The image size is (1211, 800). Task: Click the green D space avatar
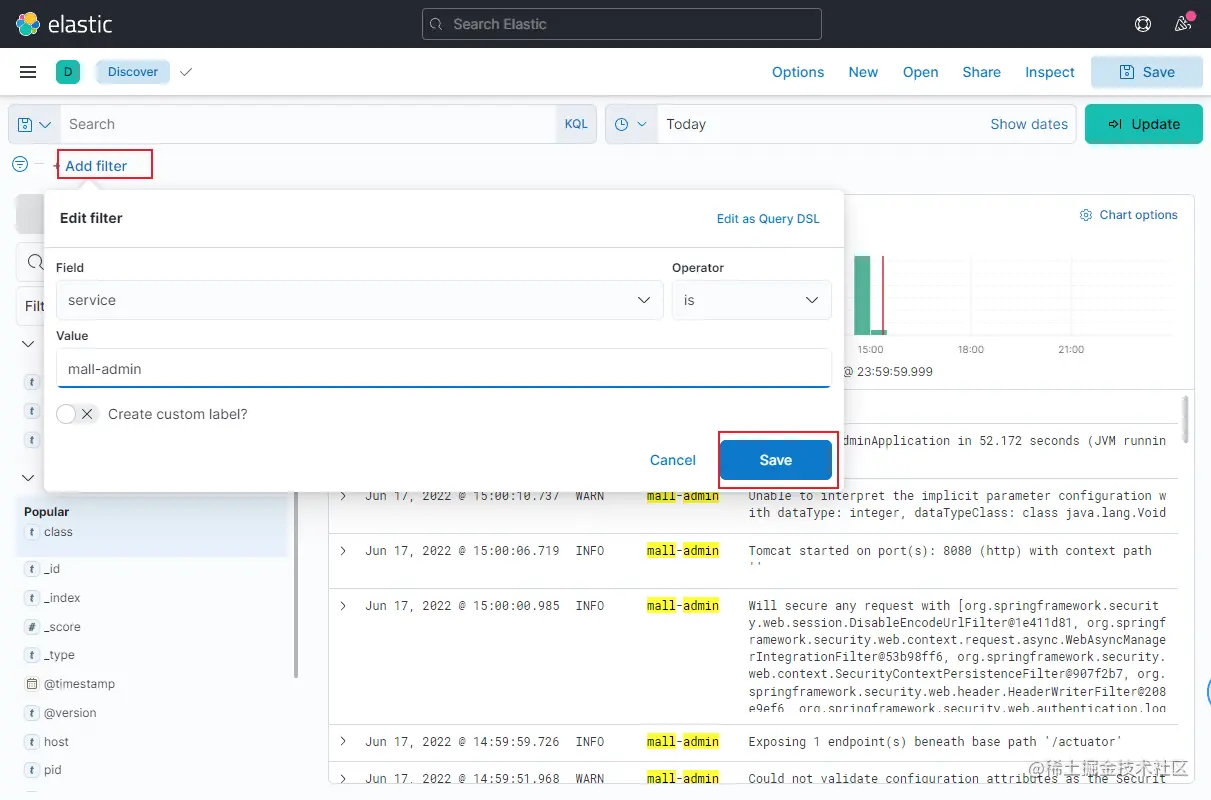coord(68,72)
